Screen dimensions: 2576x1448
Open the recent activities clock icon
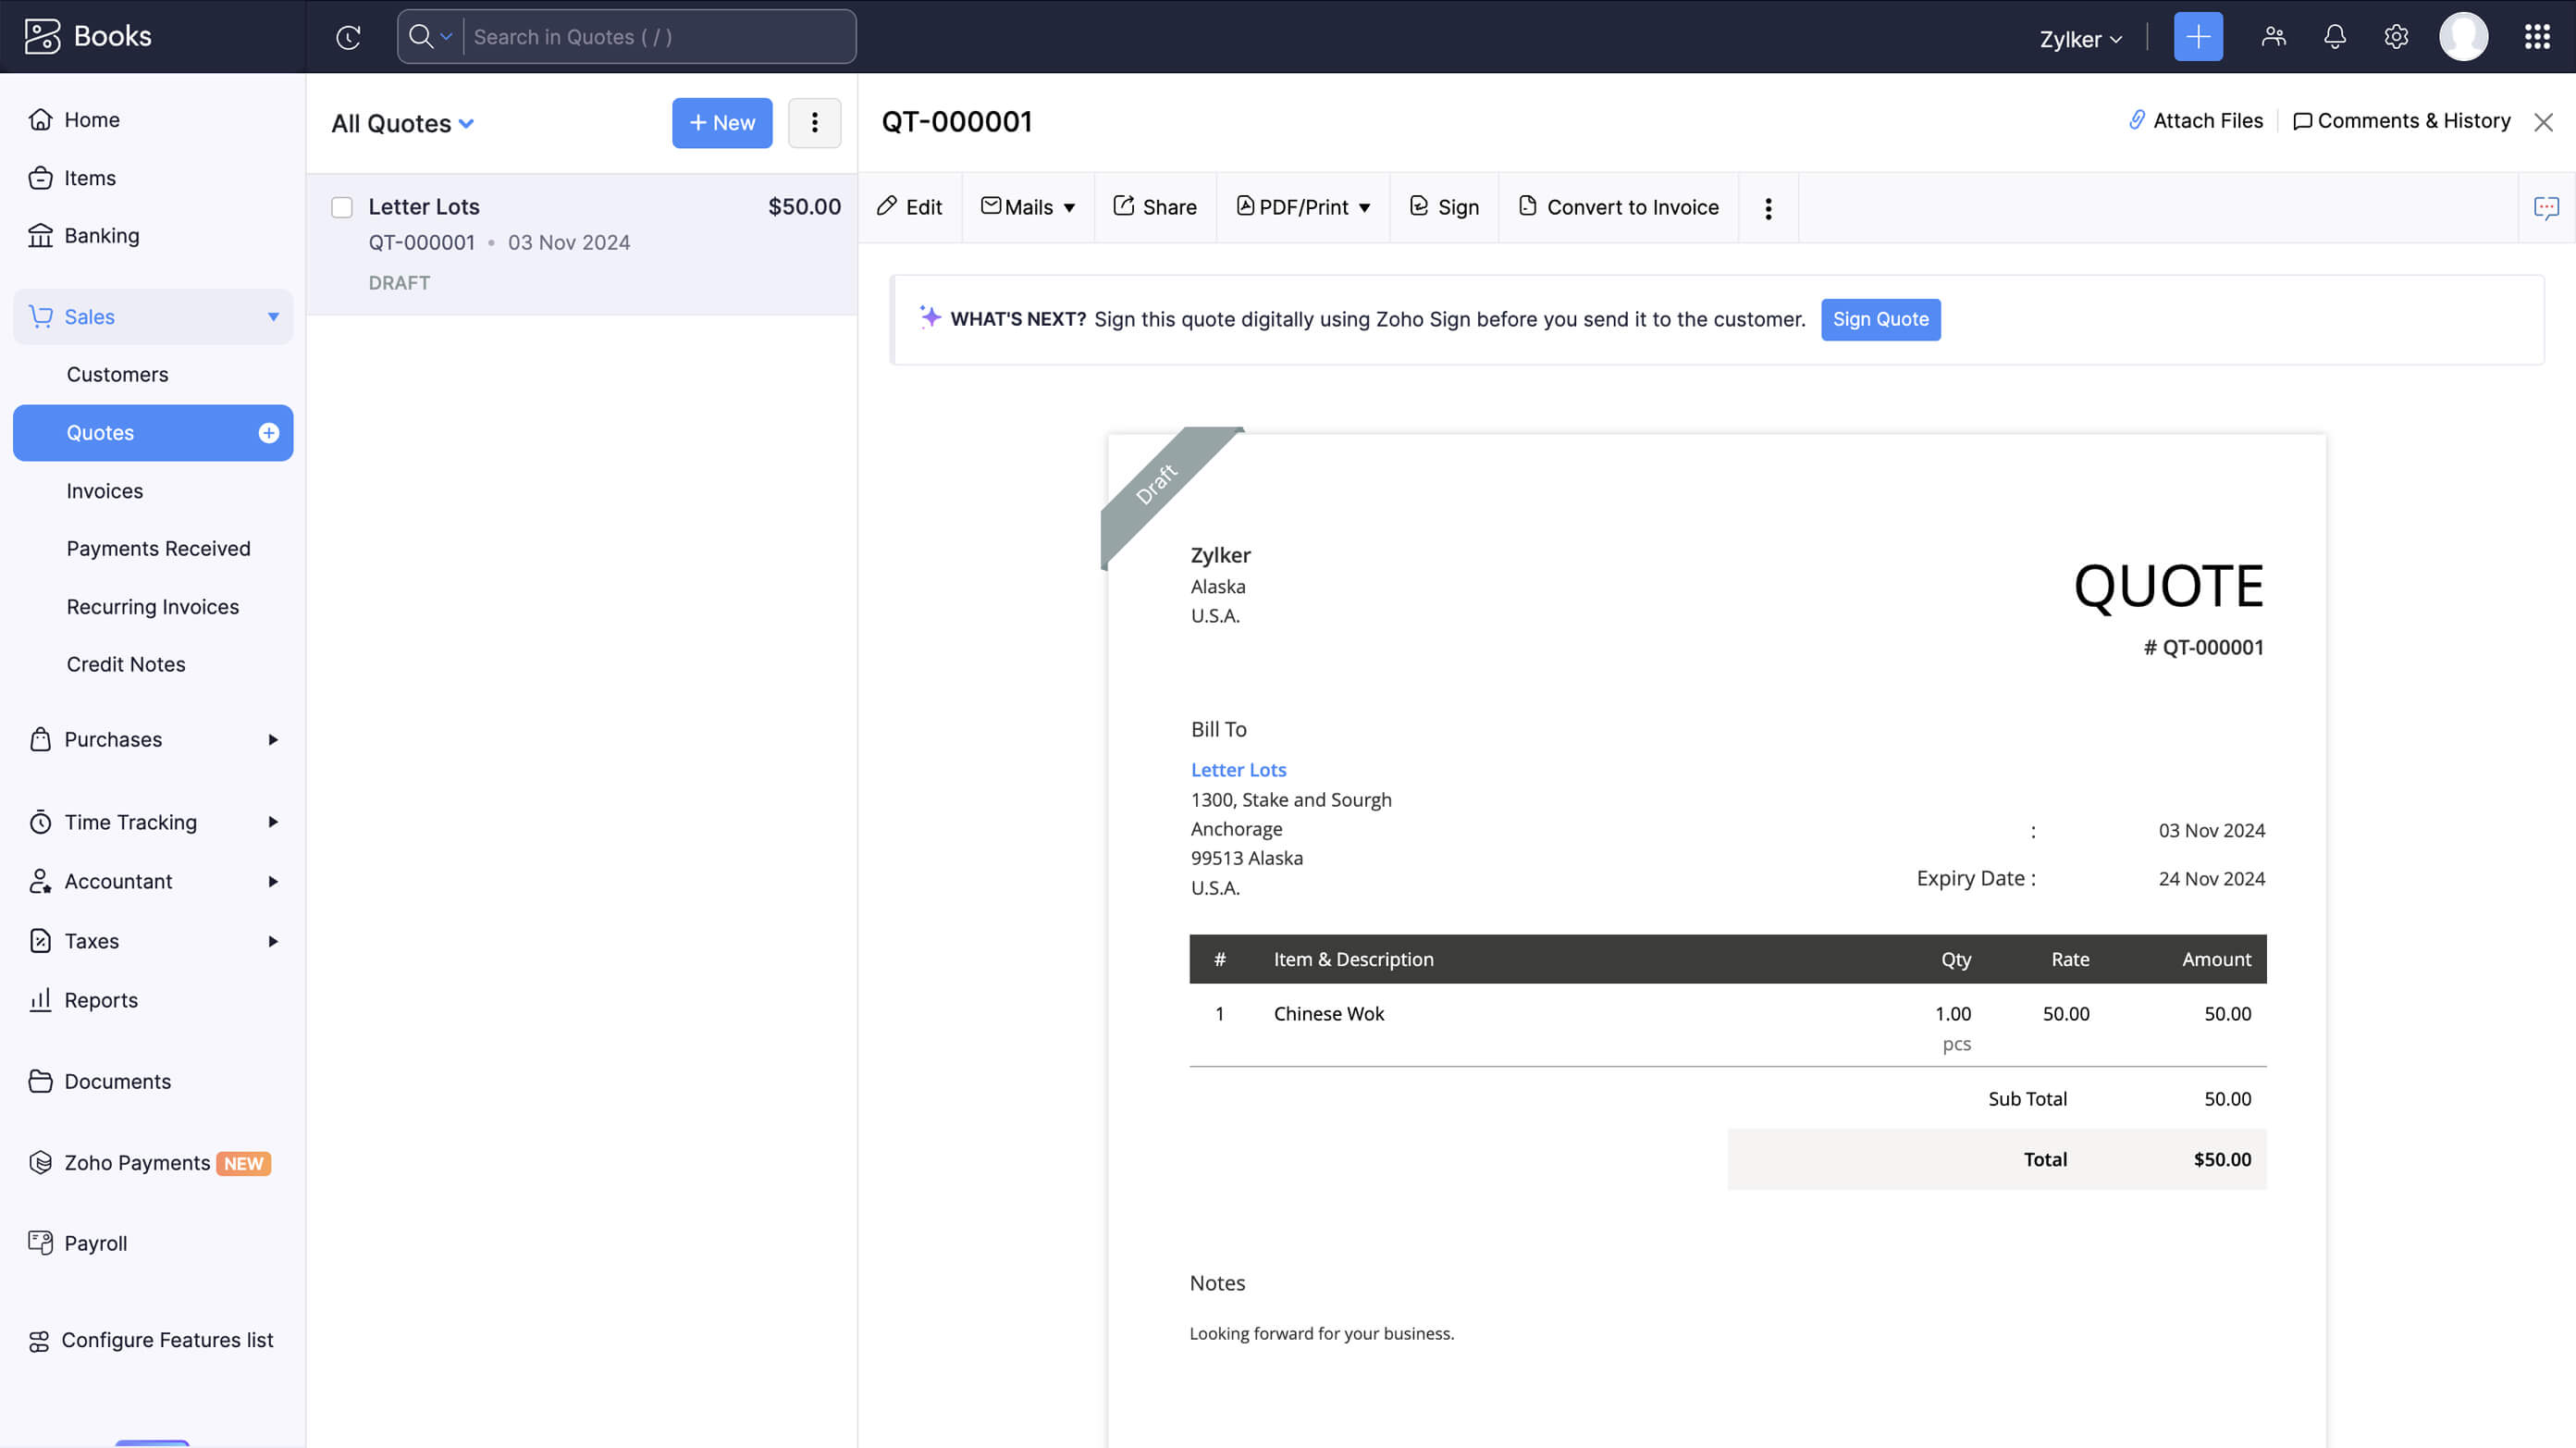pos(348,36)
